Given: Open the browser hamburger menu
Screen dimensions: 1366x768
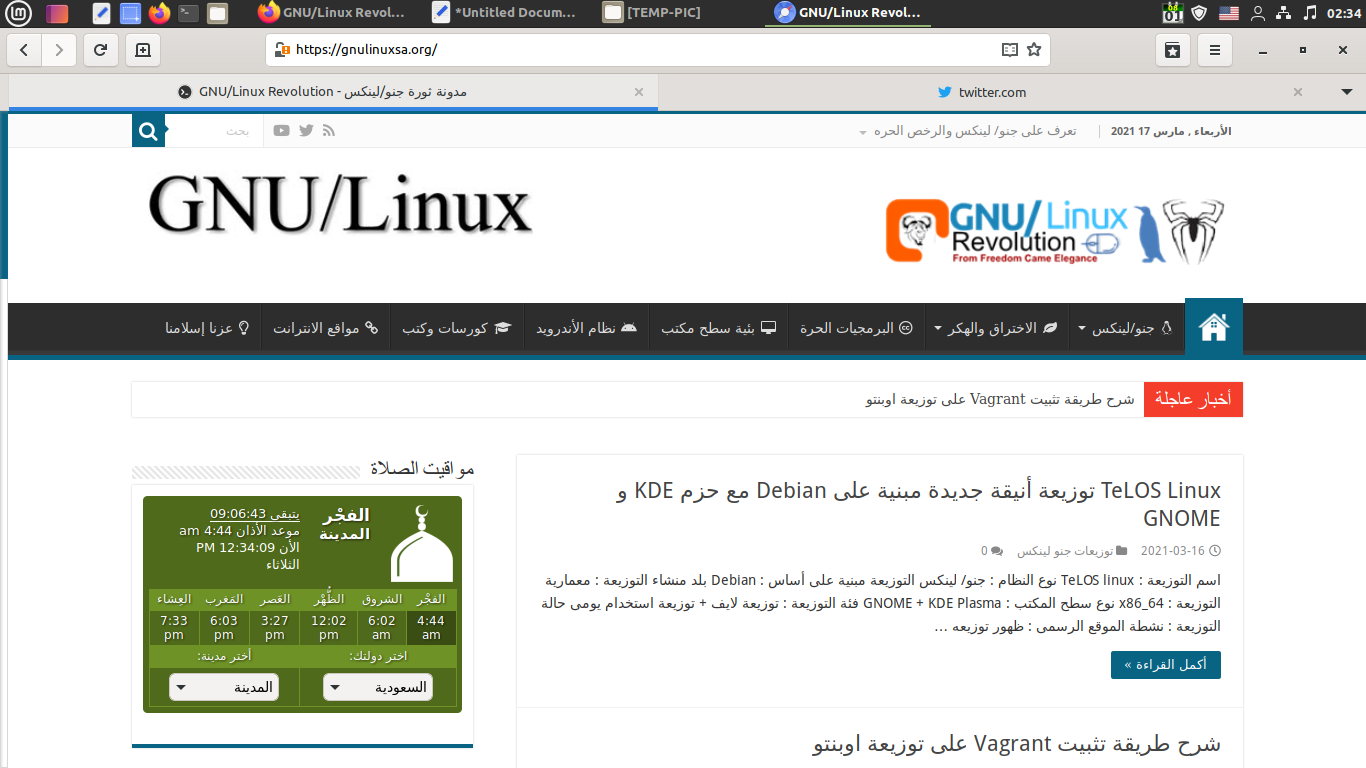Looking at the screenshot, I should [x=1215, y=50].
